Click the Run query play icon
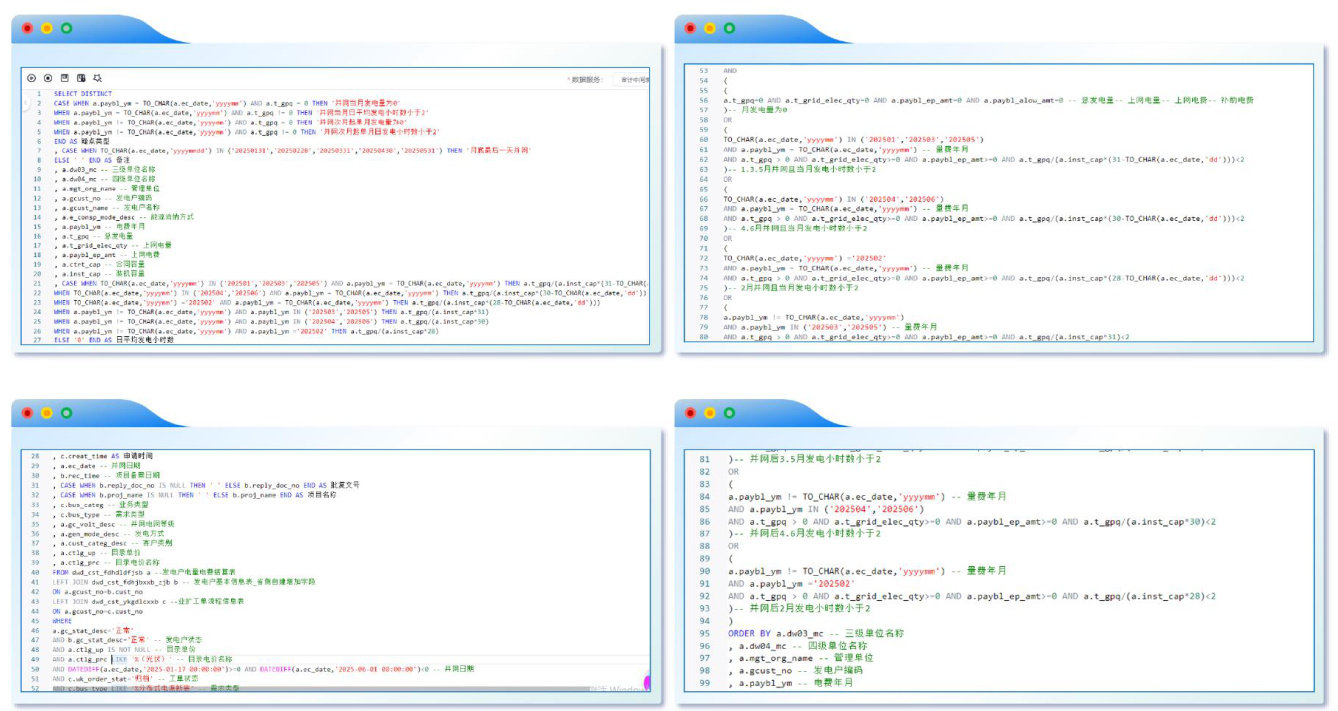The height and width of the screenshot is (711, 1338). pos(31,77)
